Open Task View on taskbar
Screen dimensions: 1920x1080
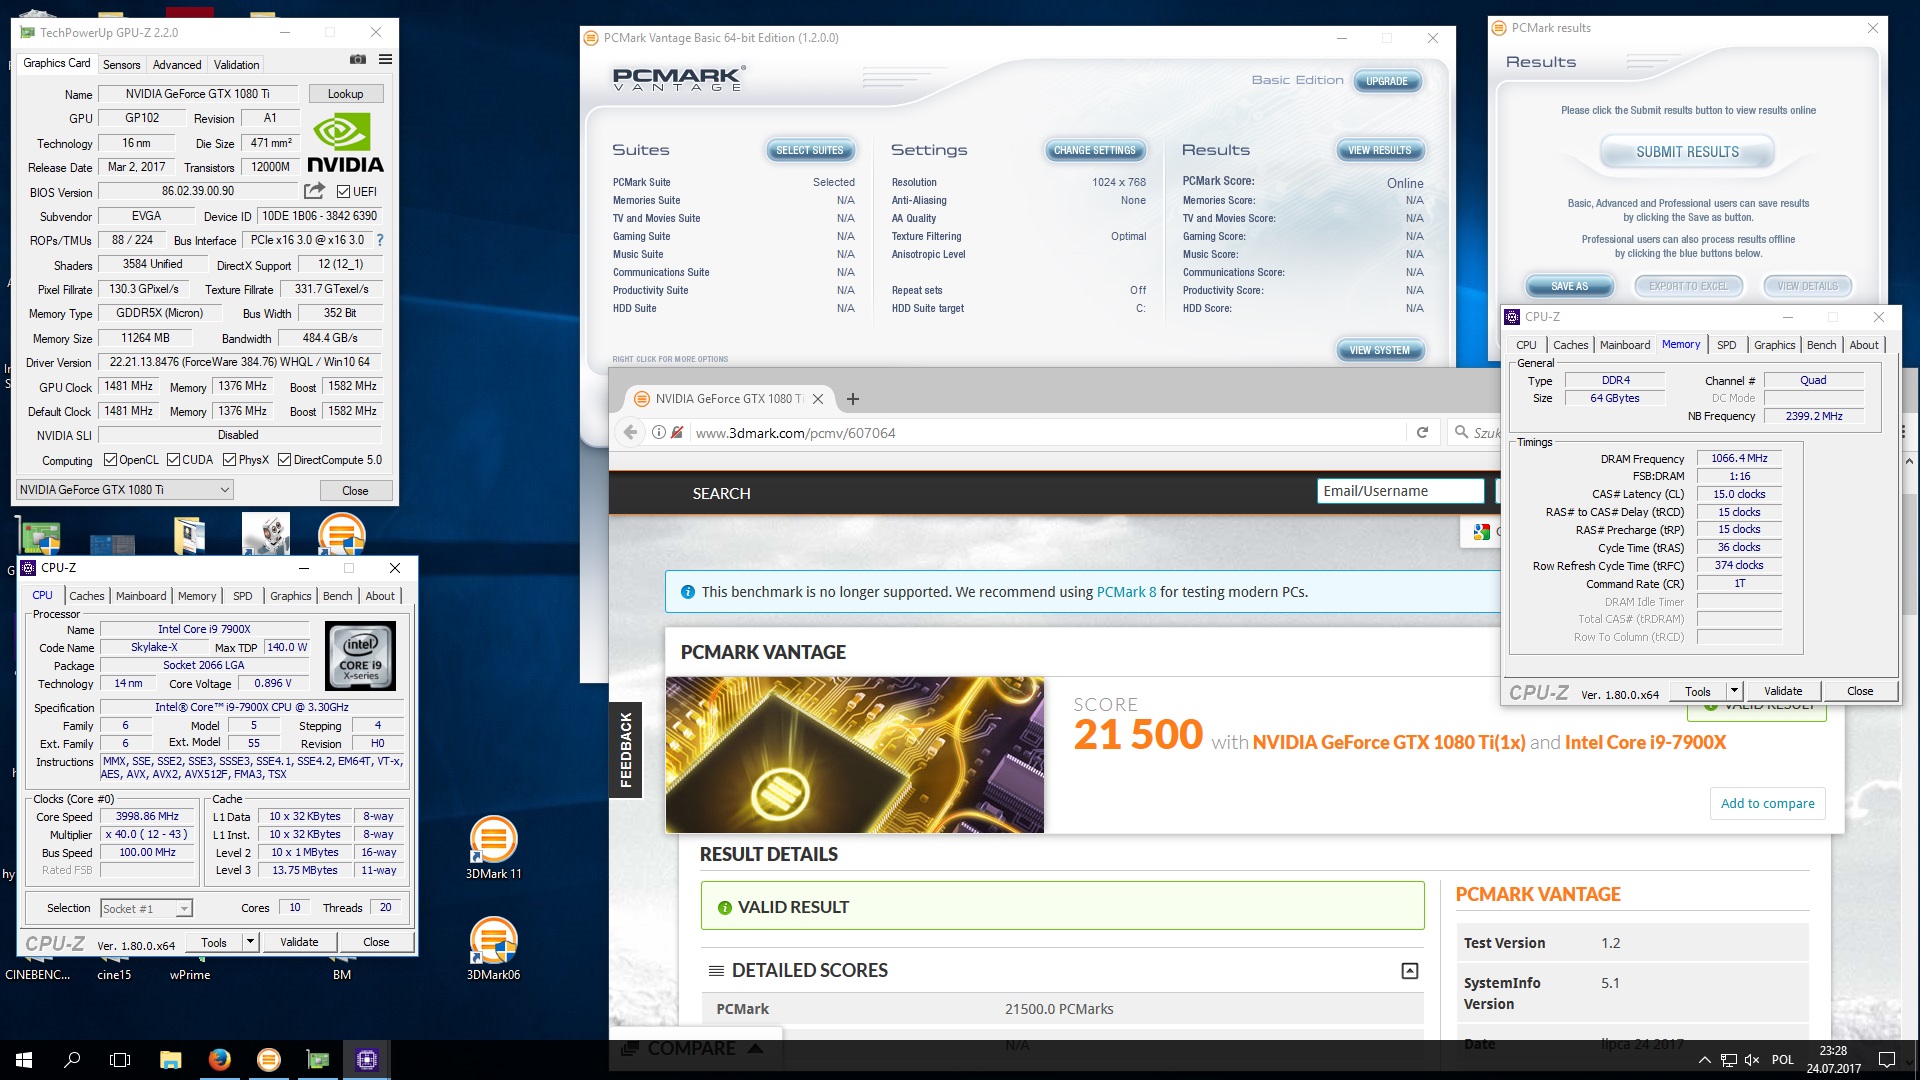[x=120, y=1060]
